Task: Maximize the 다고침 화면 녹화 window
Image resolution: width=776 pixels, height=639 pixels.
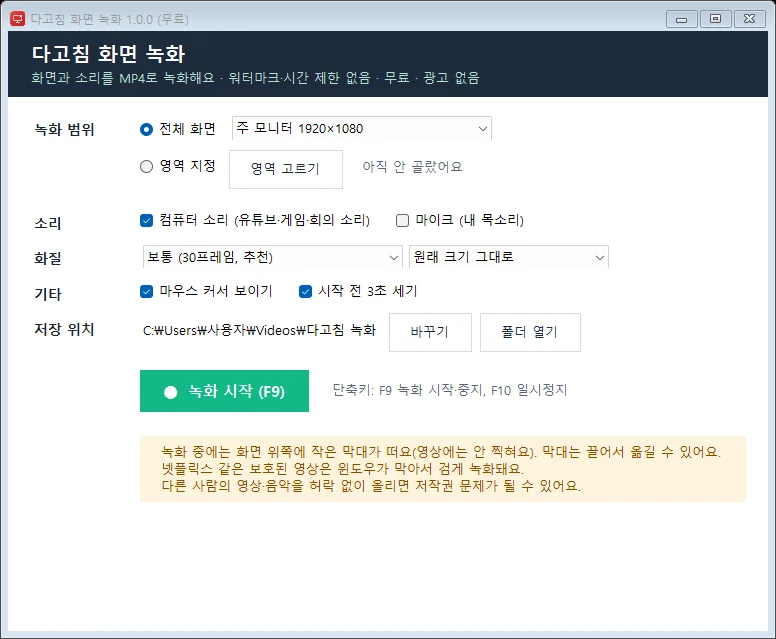Action: 715,19
